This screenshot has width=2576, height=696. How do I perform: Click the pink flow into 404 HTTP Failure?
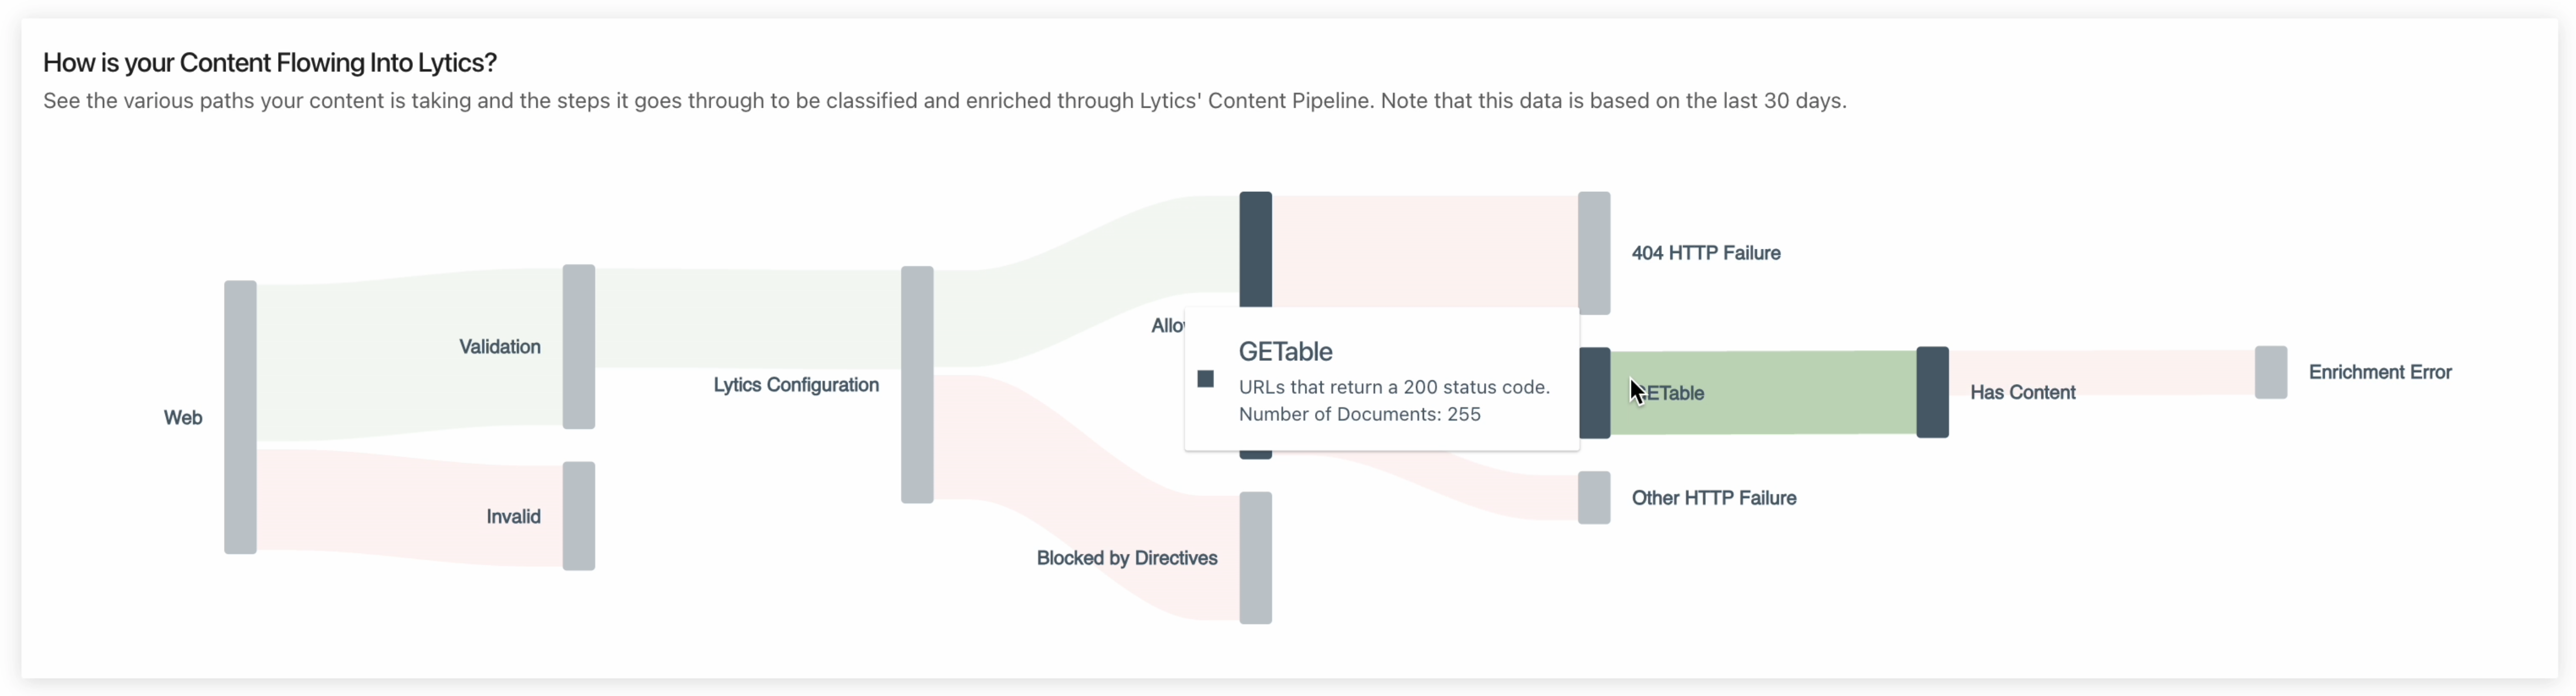pos(1425,251)
